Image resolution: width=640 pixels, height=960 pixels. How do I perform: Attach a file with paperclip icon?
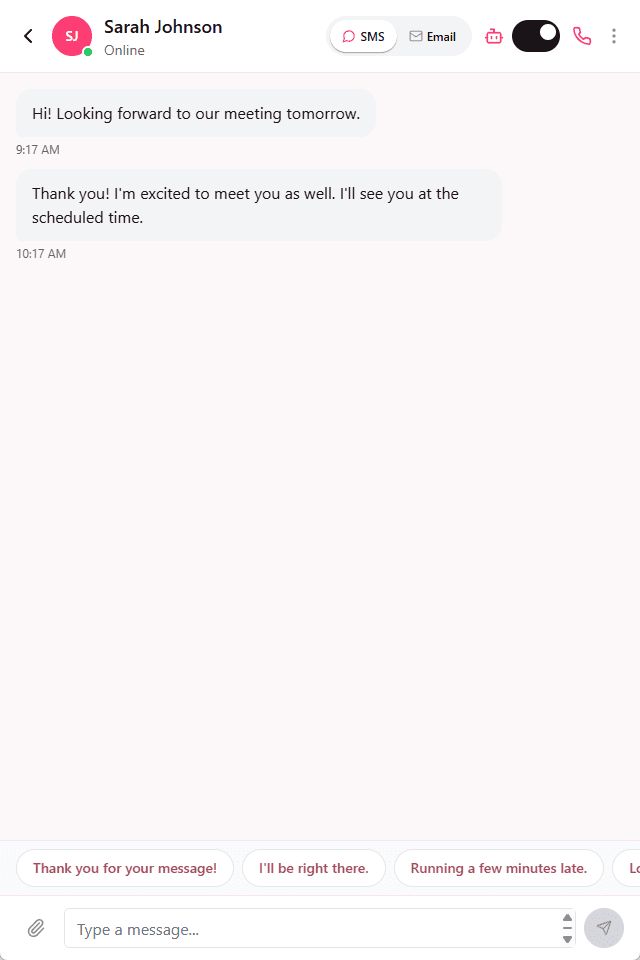coord(36,928)
